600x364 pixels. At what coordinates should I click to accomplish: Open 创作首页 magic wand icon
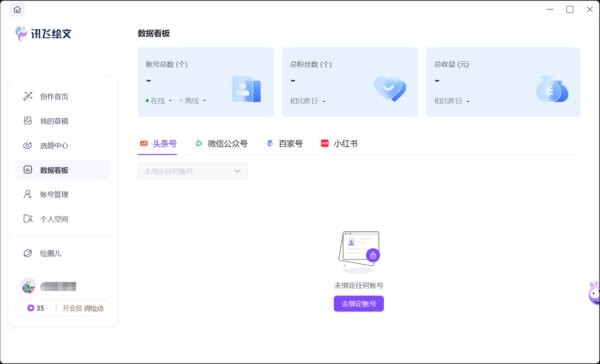pyautogui.click(x=28, y=96)
